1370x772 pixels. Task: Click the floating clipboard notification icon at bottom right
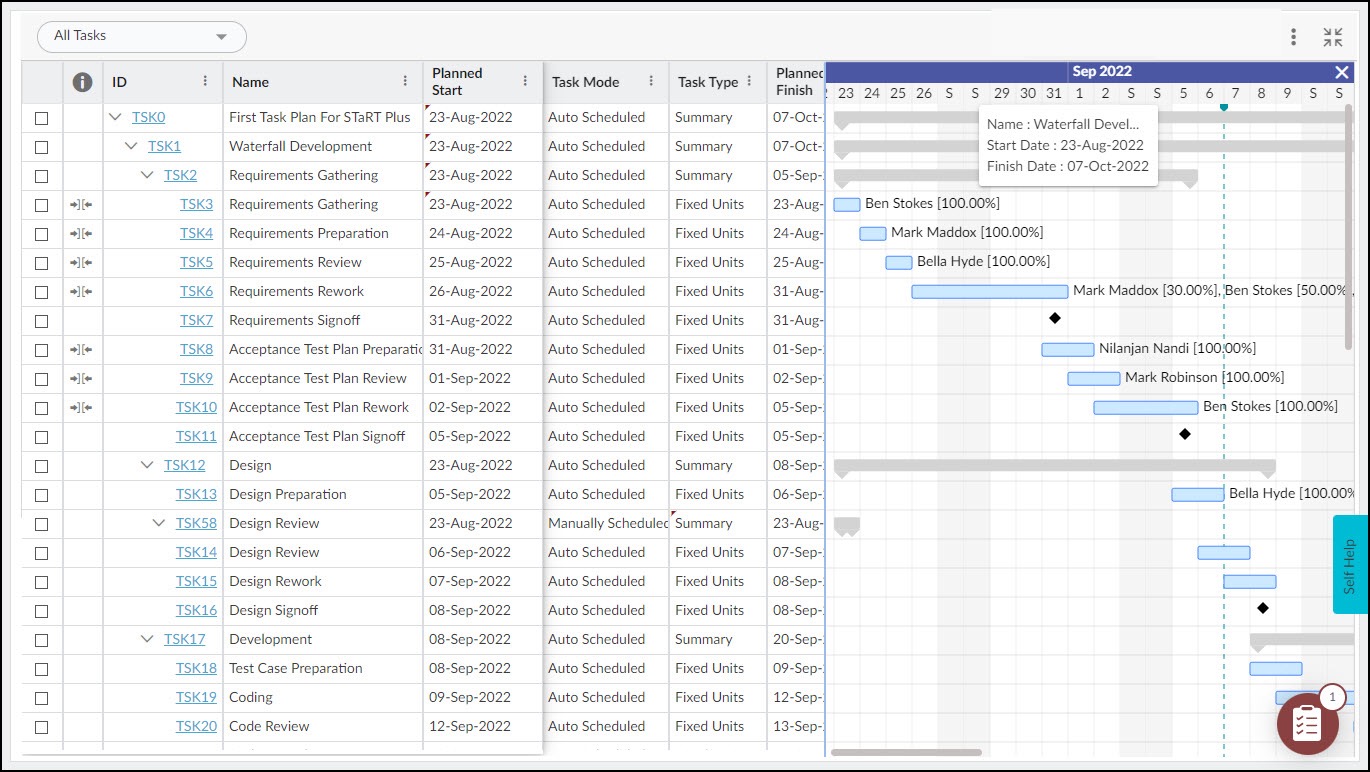1307,723
